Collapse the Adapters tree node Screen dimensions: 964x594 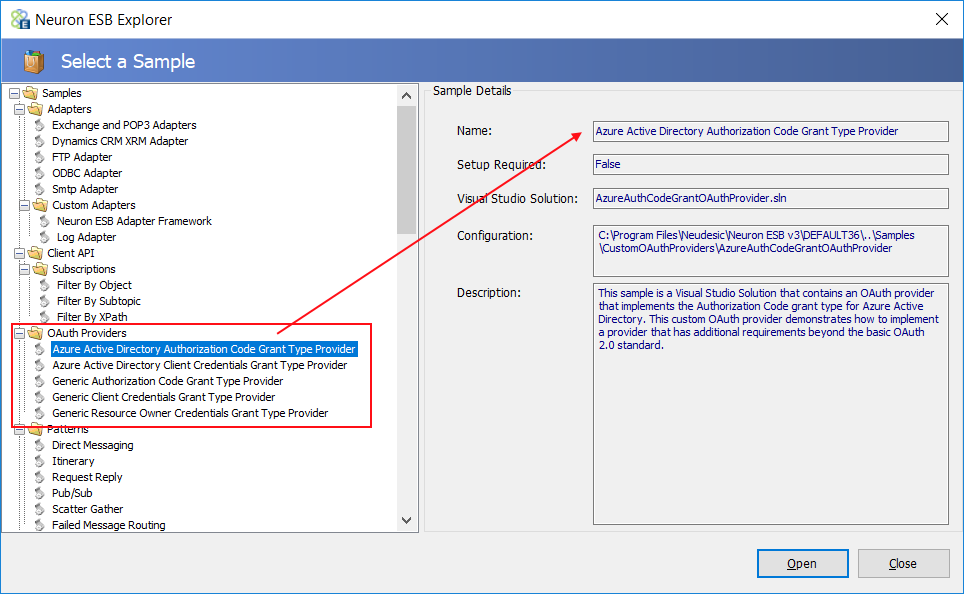pyautogui.click(x=20, y=109)
